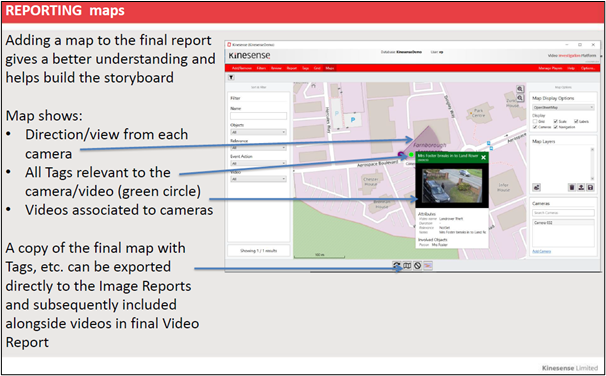Open the Options menu
The image size is (606, 376).
click(588, 68)
